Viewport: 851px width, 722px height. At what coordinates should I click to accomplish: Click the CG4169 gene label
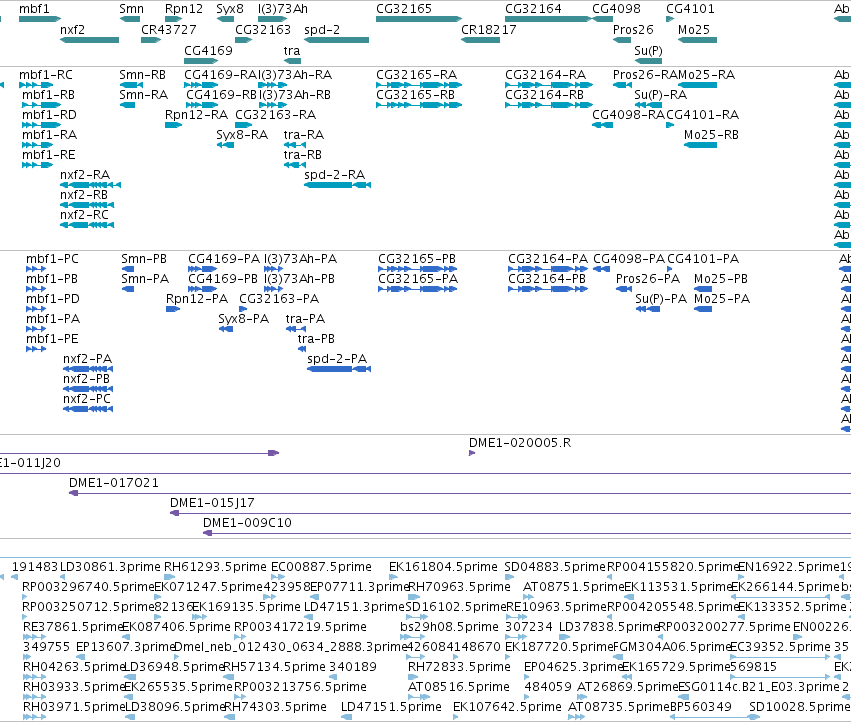point(208,50)
